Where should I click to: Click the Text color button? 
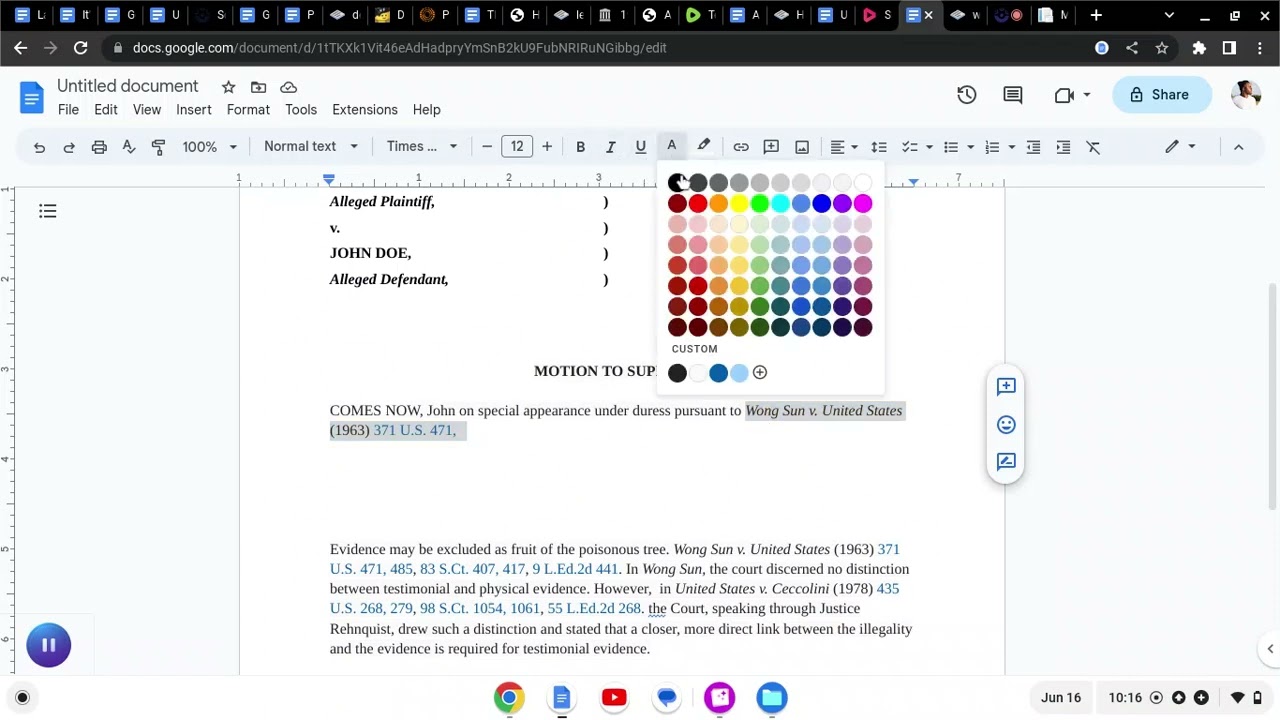coord(672,147)
